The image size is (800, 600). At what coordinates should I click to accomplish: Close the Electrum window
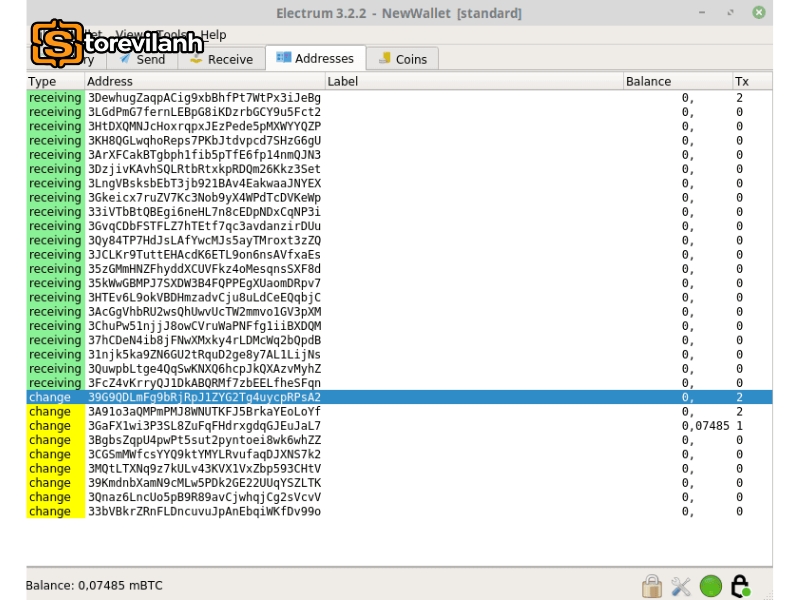click(759, 12)
